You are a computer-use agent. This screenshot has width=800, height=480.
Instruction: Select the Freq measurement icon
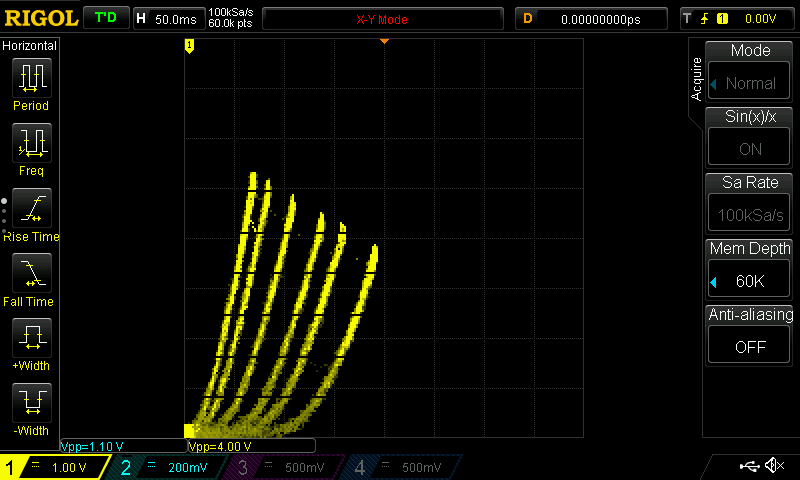pyautogui.click(x=32, y=143)
